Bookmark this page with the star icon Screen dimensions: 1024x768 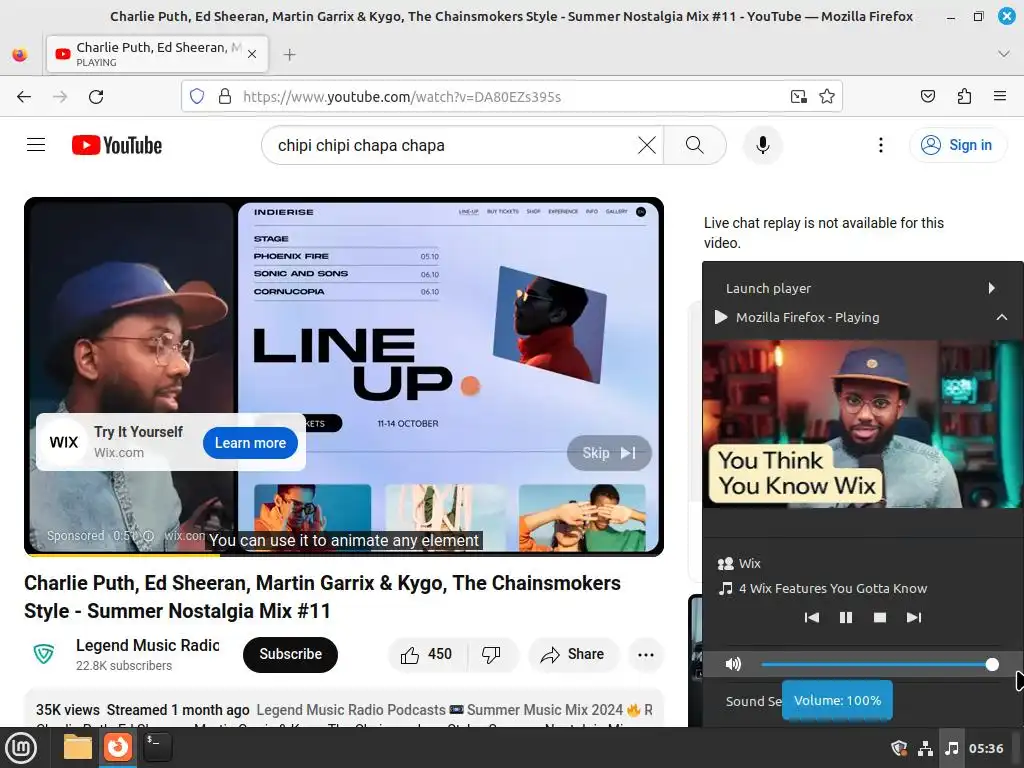[827, 97]
